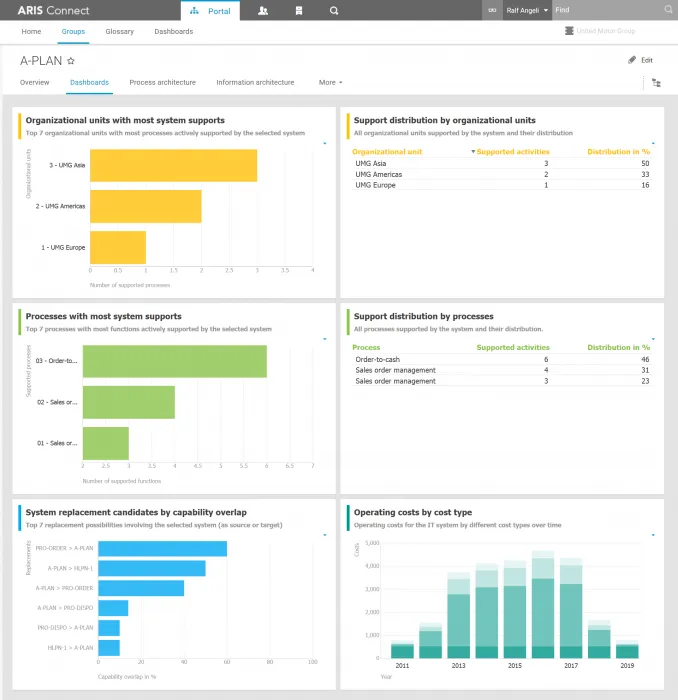Click the 2013 operating costs column
Viewport: 678px width, 700px height.
click(458, 615)
